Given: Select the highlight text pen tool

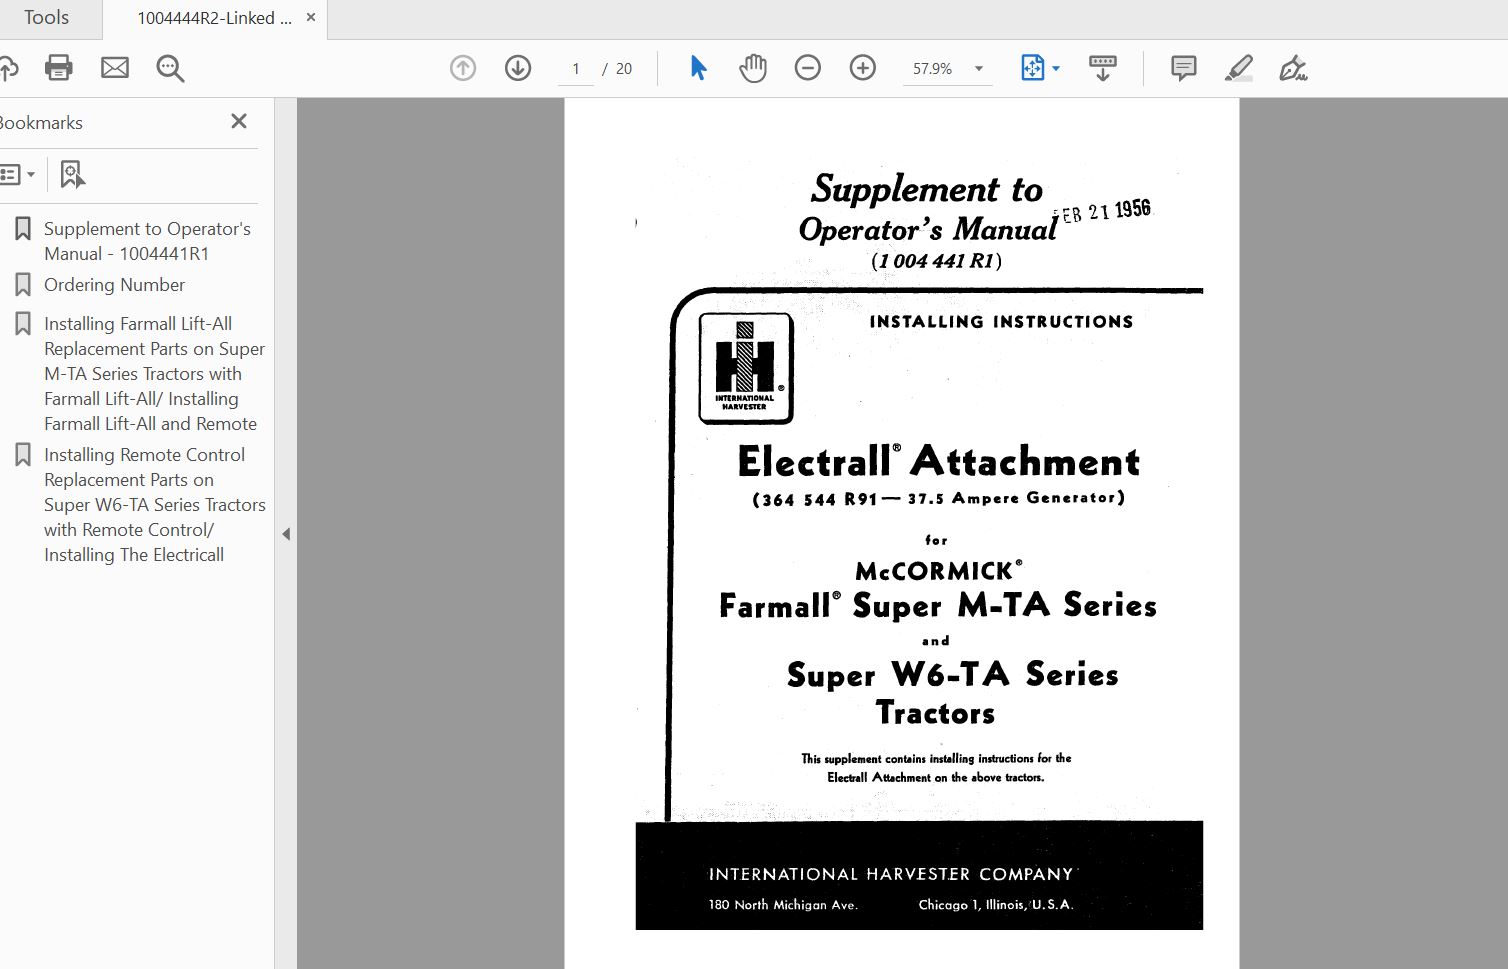Looking at the screenshot, I should [1238, 68].
